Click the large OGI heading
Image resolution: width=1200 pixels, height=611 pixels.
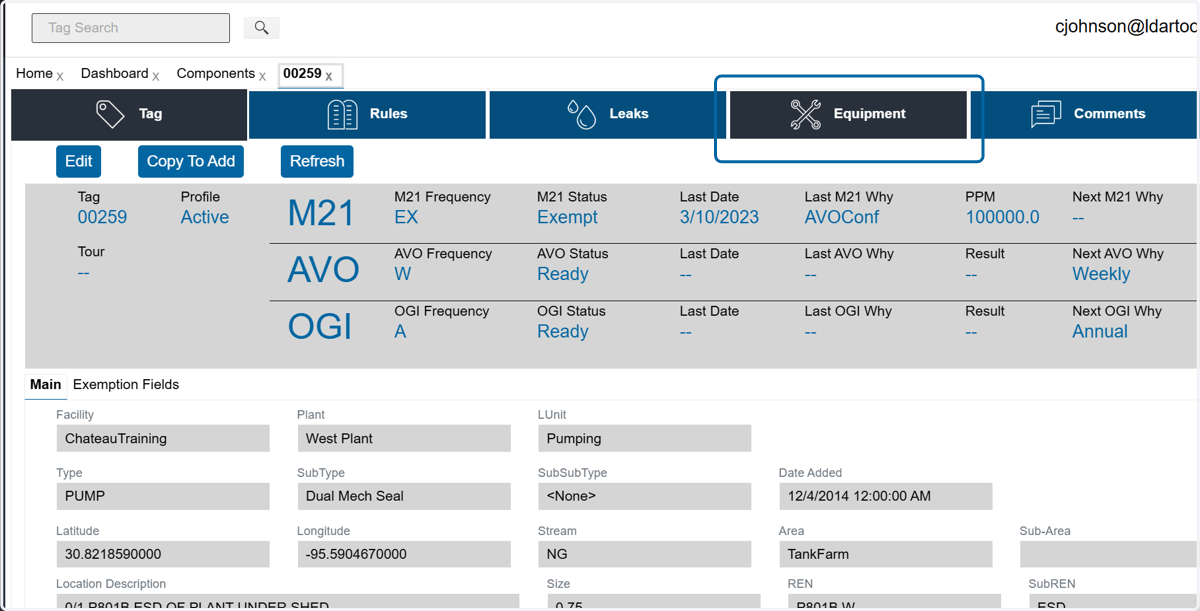click(x=320, y=327)
